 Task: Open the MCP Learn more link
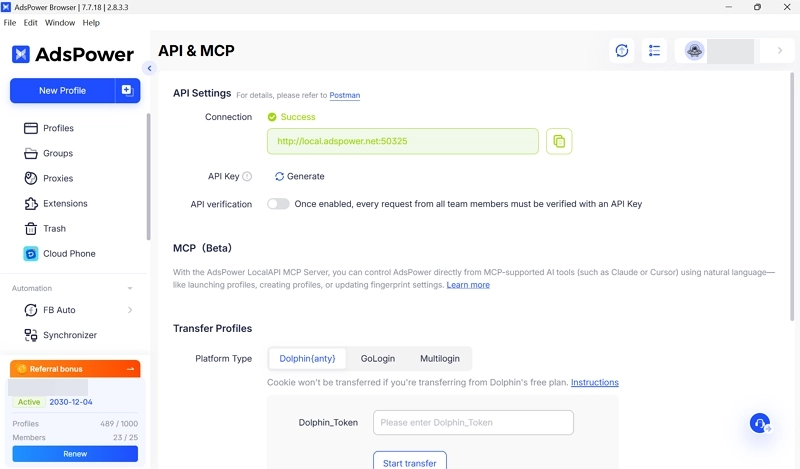468,285
